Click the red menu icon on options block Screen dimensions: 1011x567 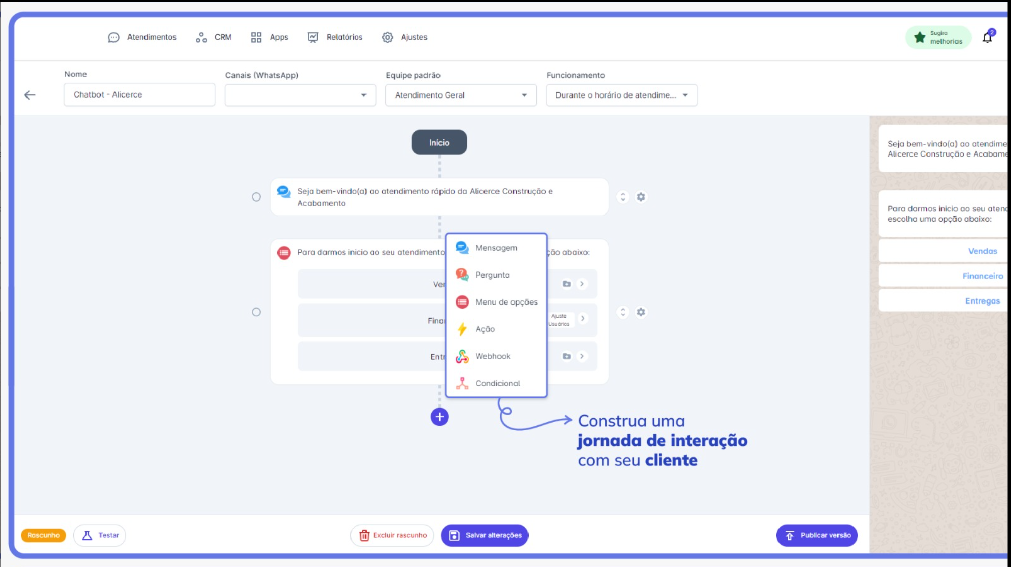coord(284,253)
